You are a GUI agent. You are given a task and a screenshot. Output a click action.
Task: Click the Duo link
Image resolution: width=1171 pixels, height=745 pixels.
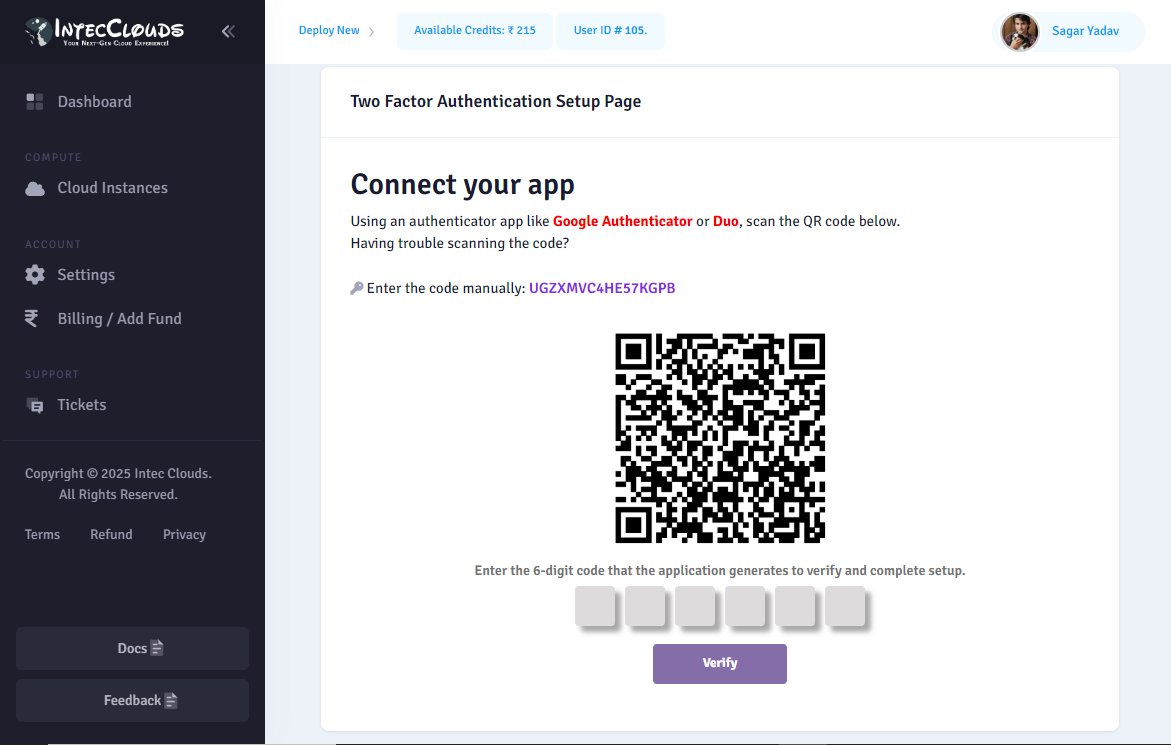tap(725, 221)
